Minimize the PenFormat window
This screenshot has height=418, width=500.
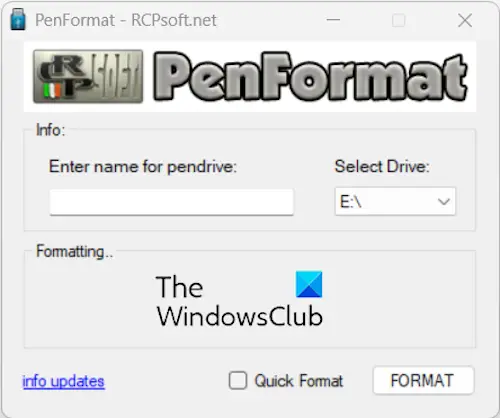(x=333, y=20)
